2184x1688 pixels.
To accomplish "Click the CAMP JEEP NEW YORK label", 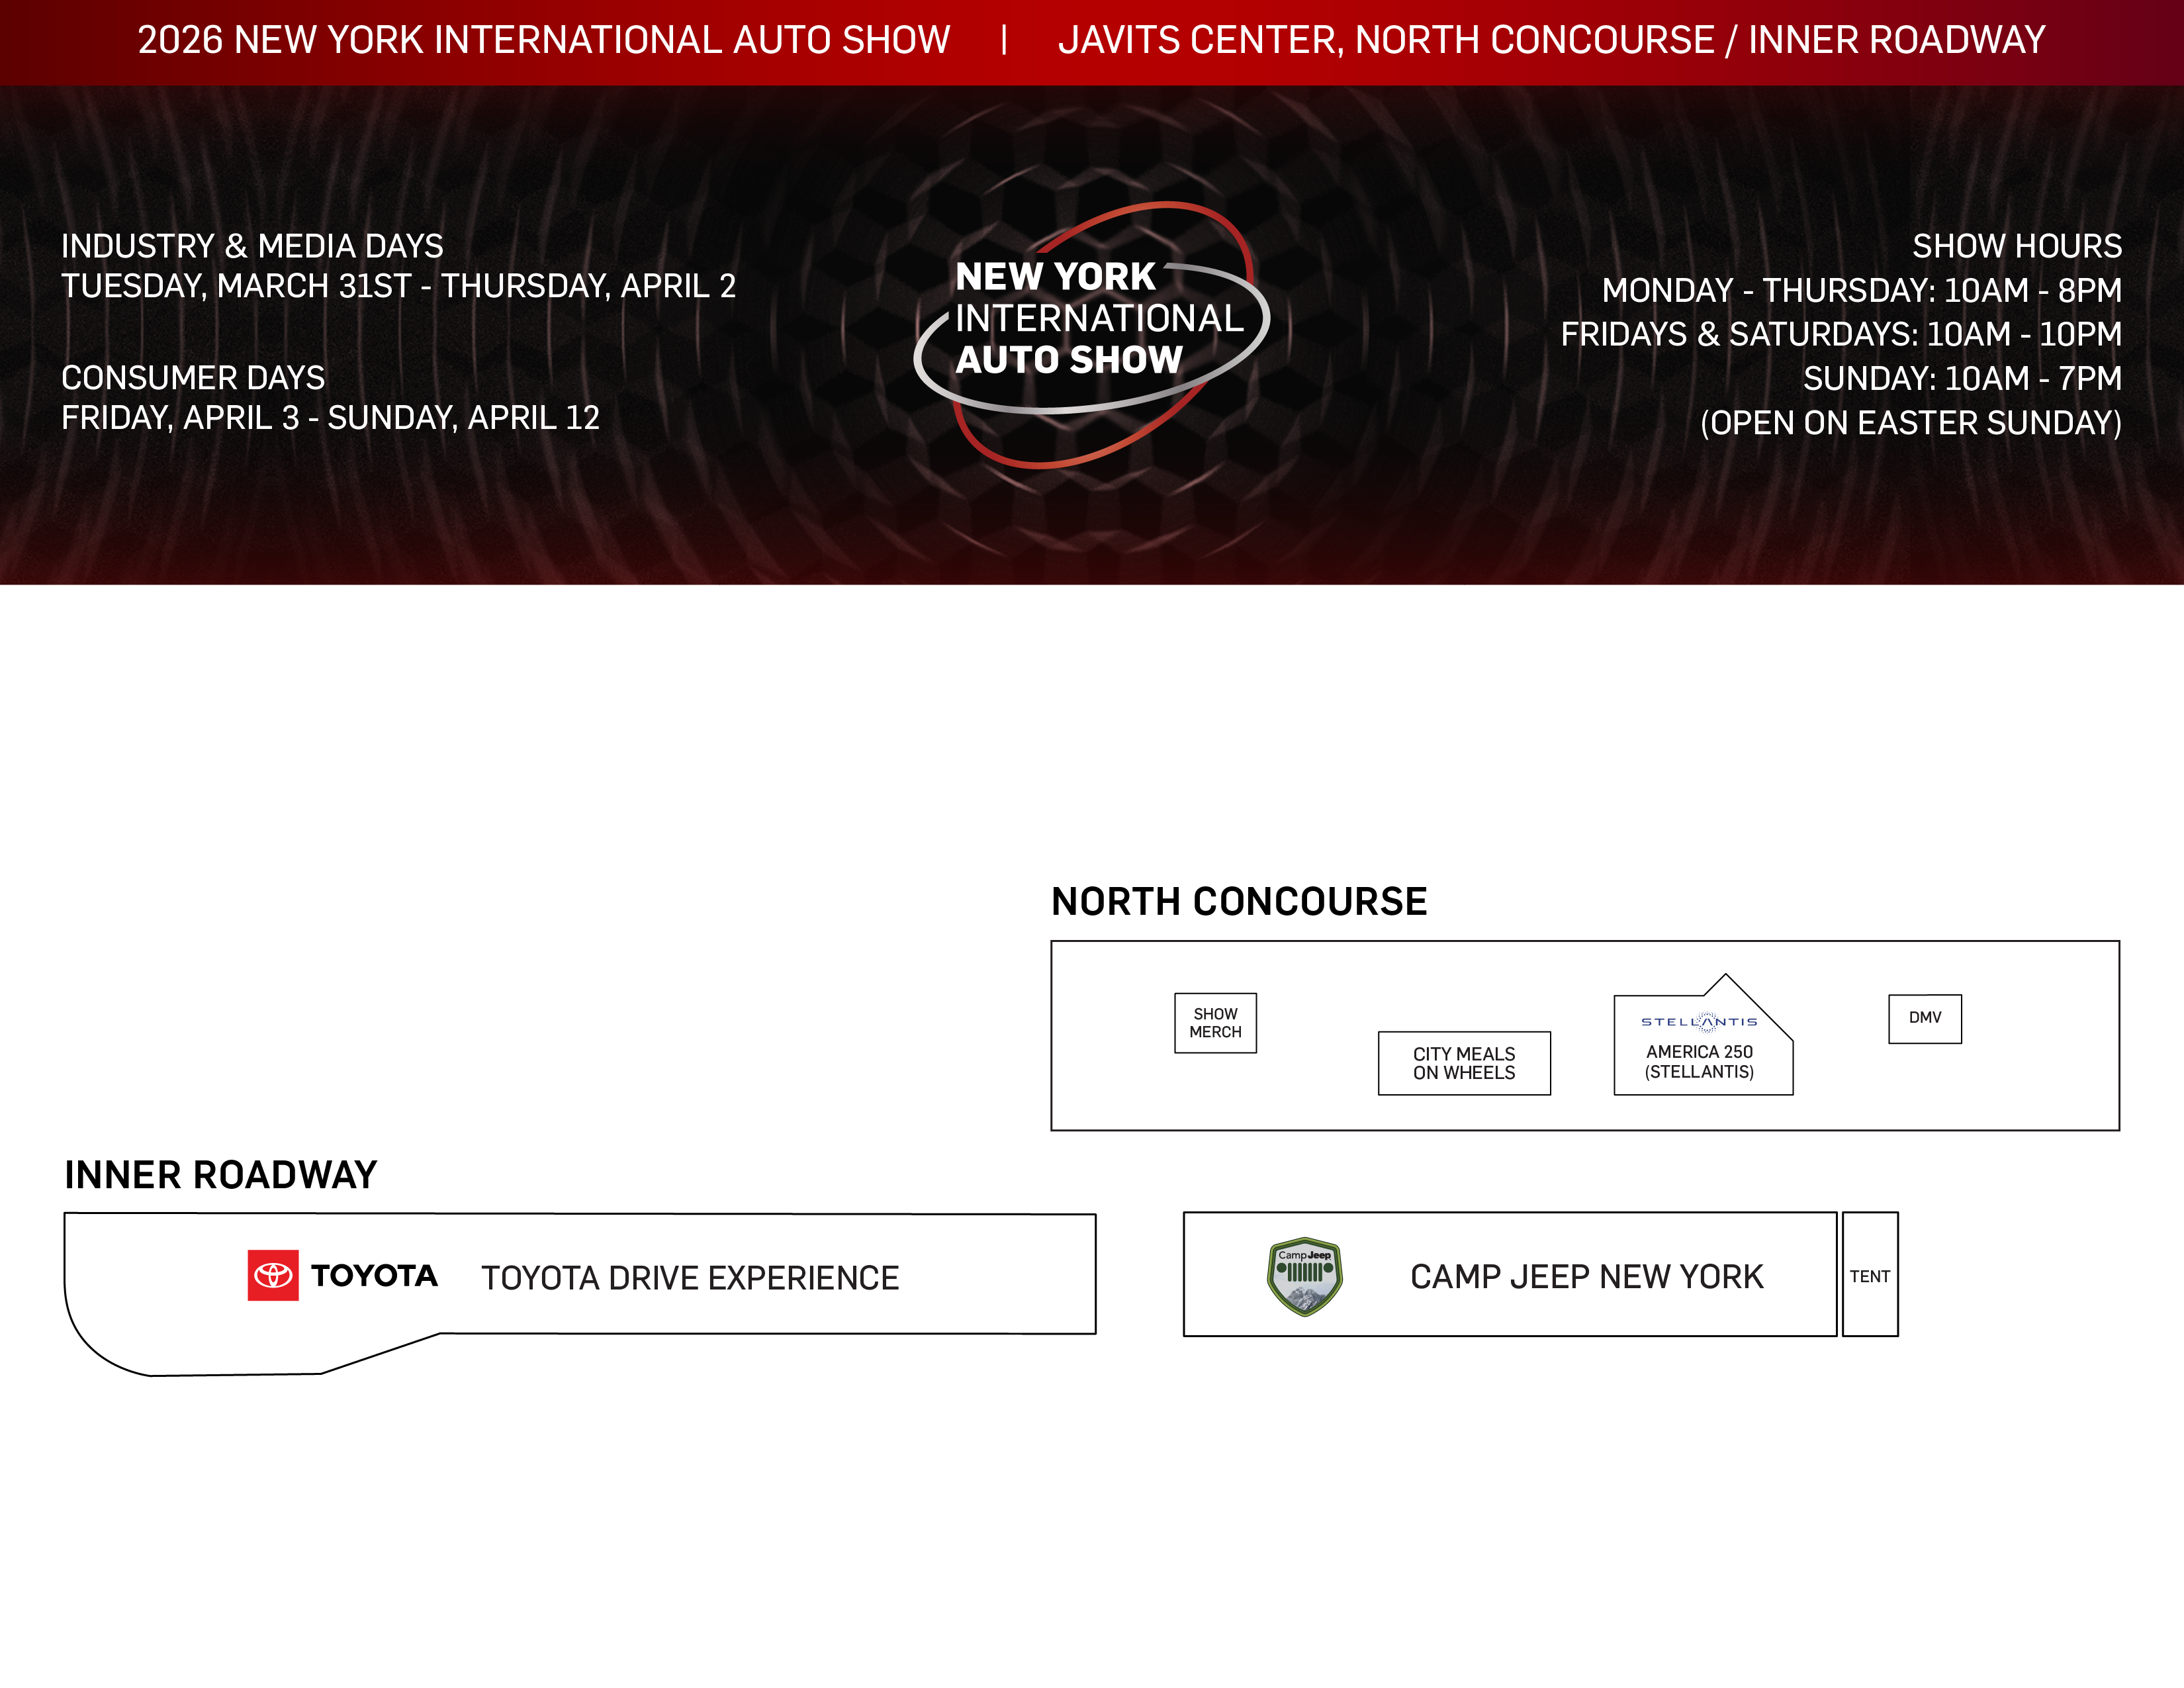I will click(x=1586, y=1277).
